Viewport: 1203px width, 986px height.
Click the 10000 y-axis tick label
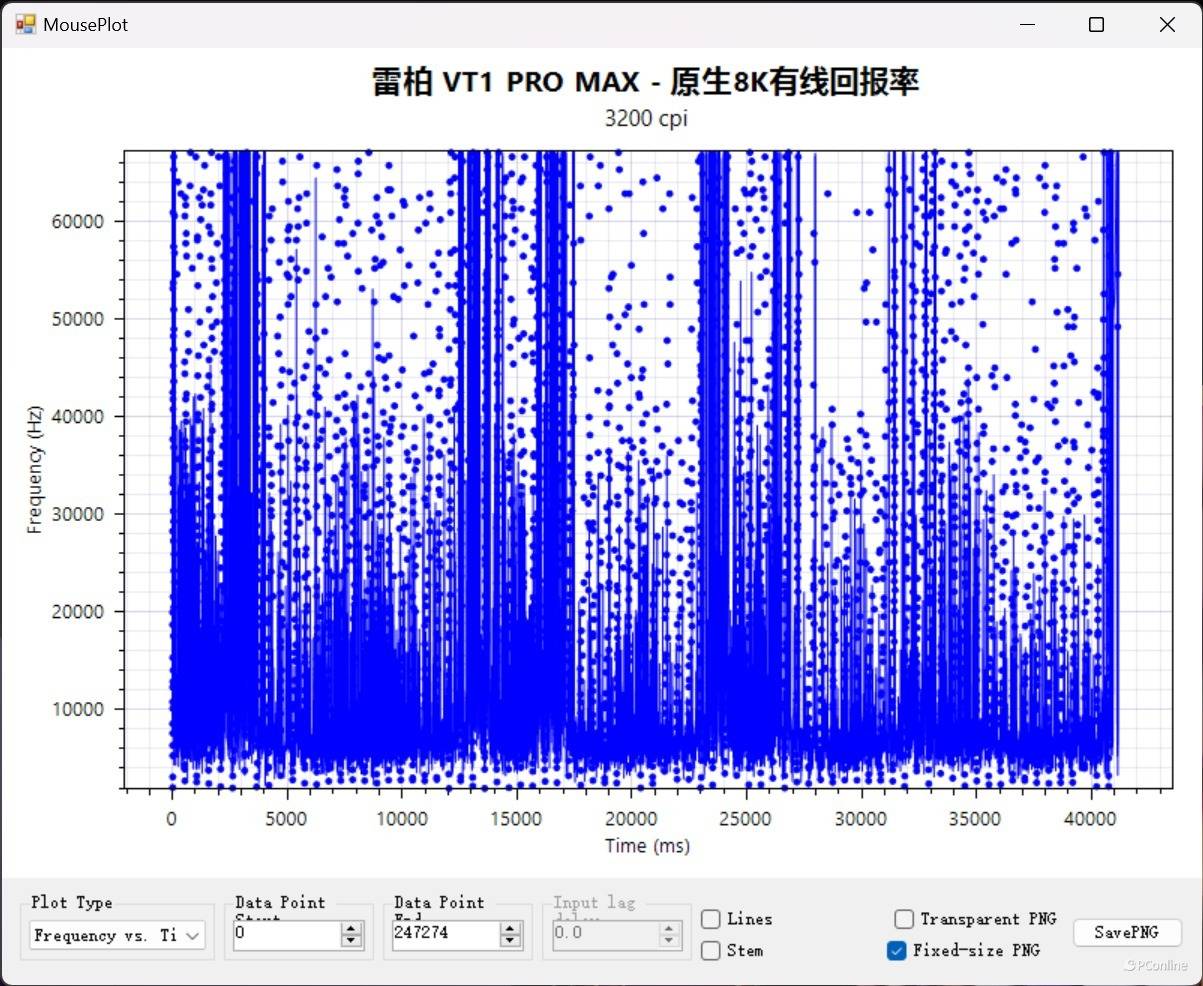pos(77,709)
